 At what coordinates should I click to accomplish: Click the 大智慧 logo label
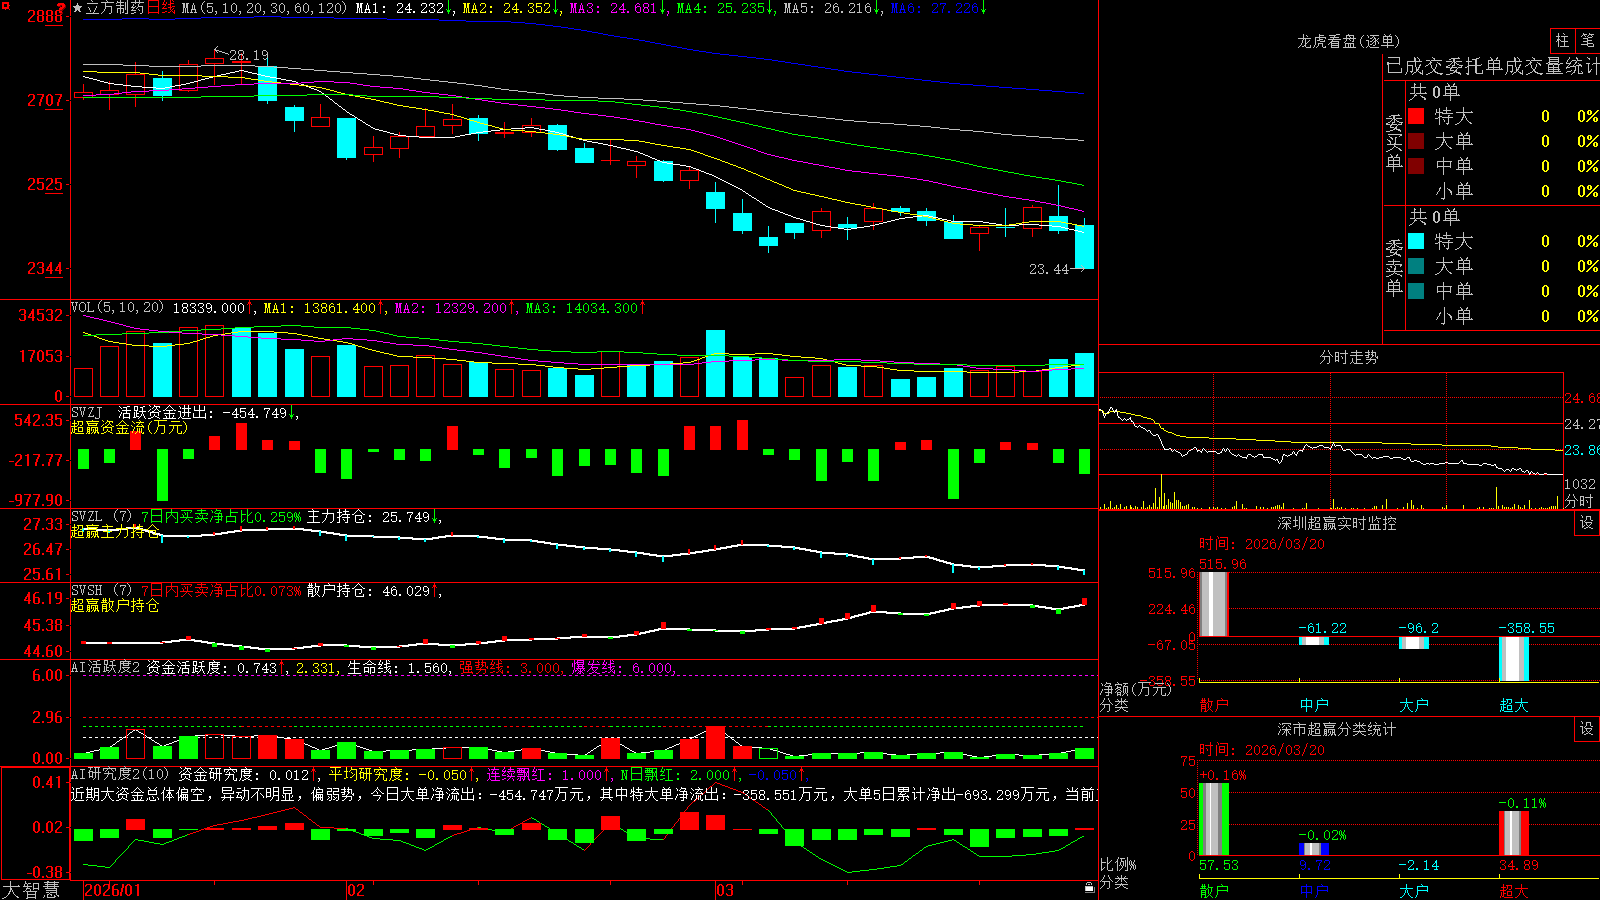point(31,889)
